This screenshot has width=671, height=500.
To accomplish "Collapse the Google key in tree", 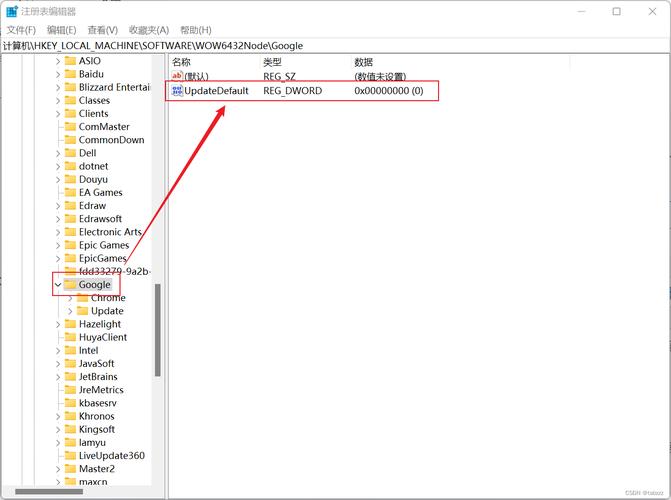I will (57, 285).
